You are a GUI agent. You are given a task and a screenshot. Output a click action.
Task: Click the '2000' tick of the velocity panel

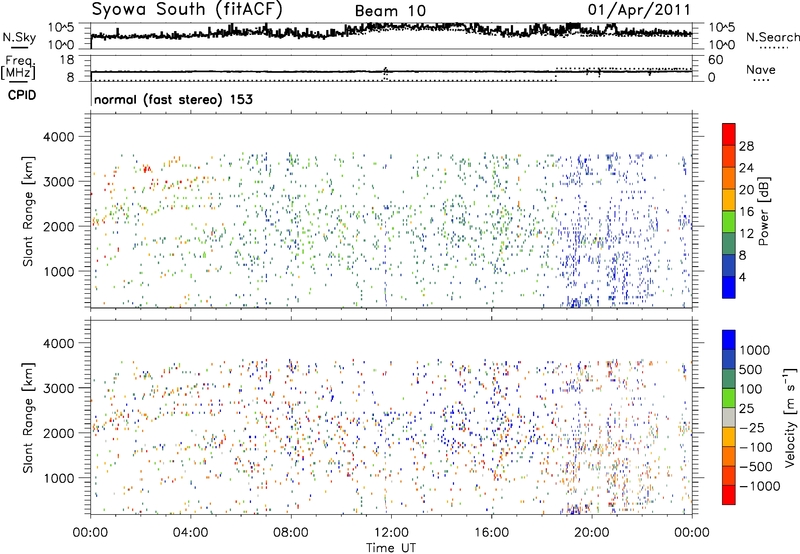click(59, 433)
